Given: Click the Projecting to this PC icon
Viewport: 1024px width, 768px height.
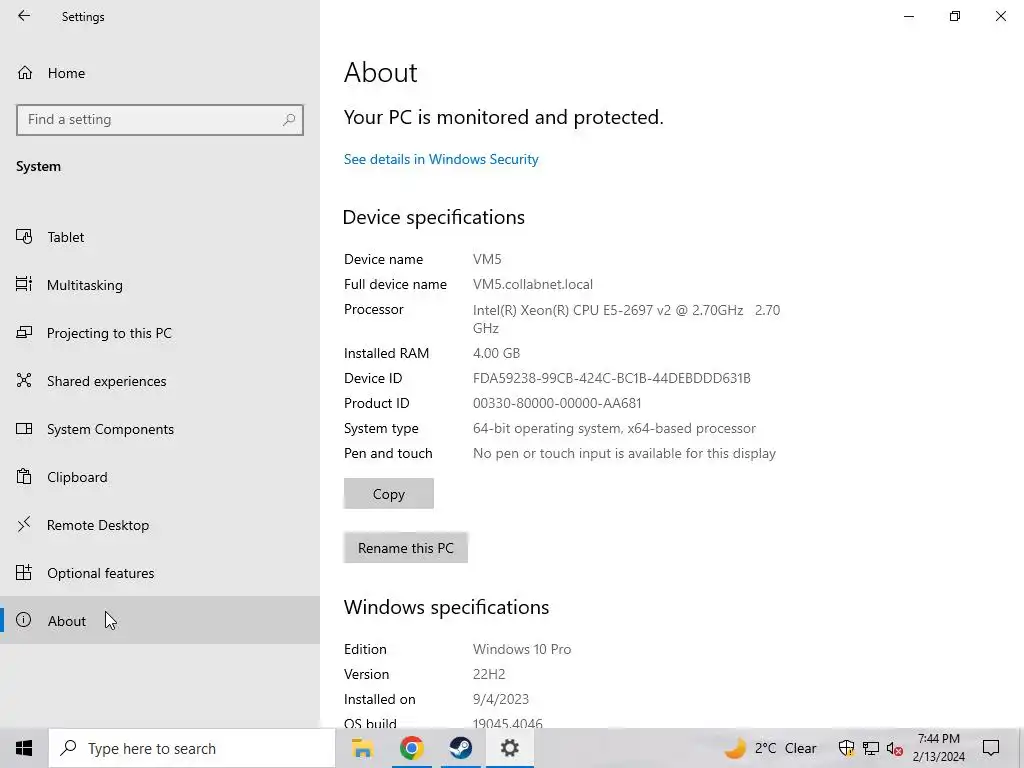Looking at the screenshot, I should pyautogui.click(x=24, y=332).
